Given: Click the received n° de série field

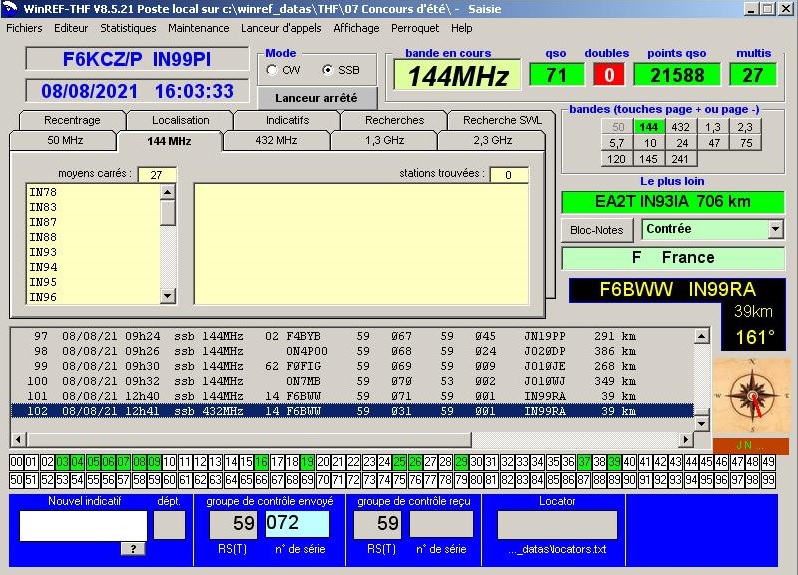Looking at the screenshot, I should 441,524.
